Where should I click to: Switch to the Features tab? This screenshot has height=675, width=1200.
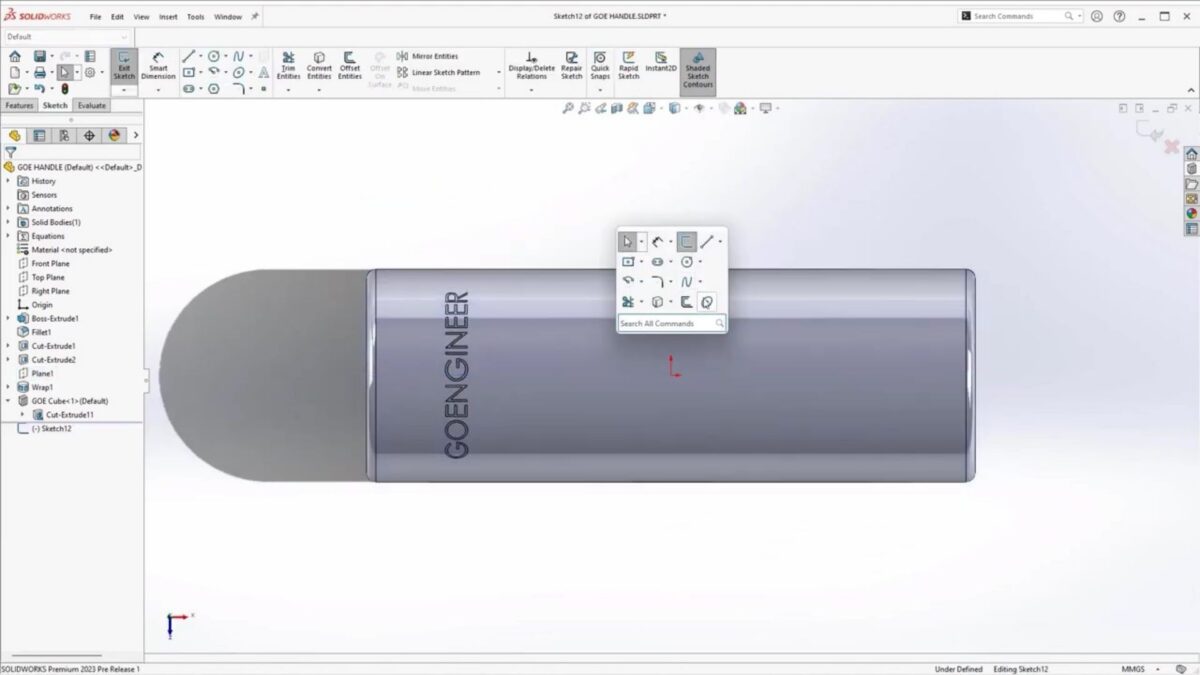19,105
